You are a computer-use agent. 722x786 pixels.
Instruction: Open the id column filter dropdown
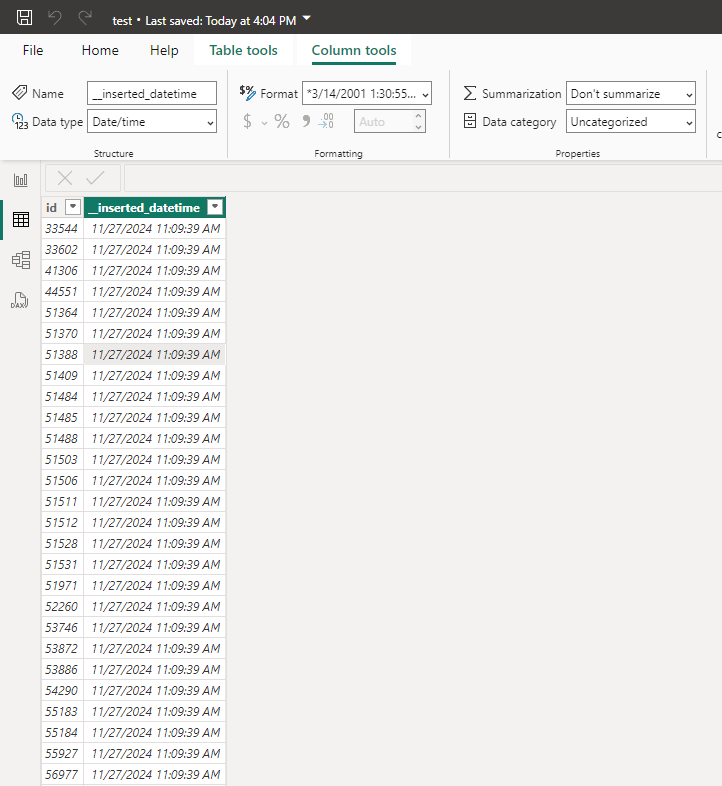(x=73, y=207)
